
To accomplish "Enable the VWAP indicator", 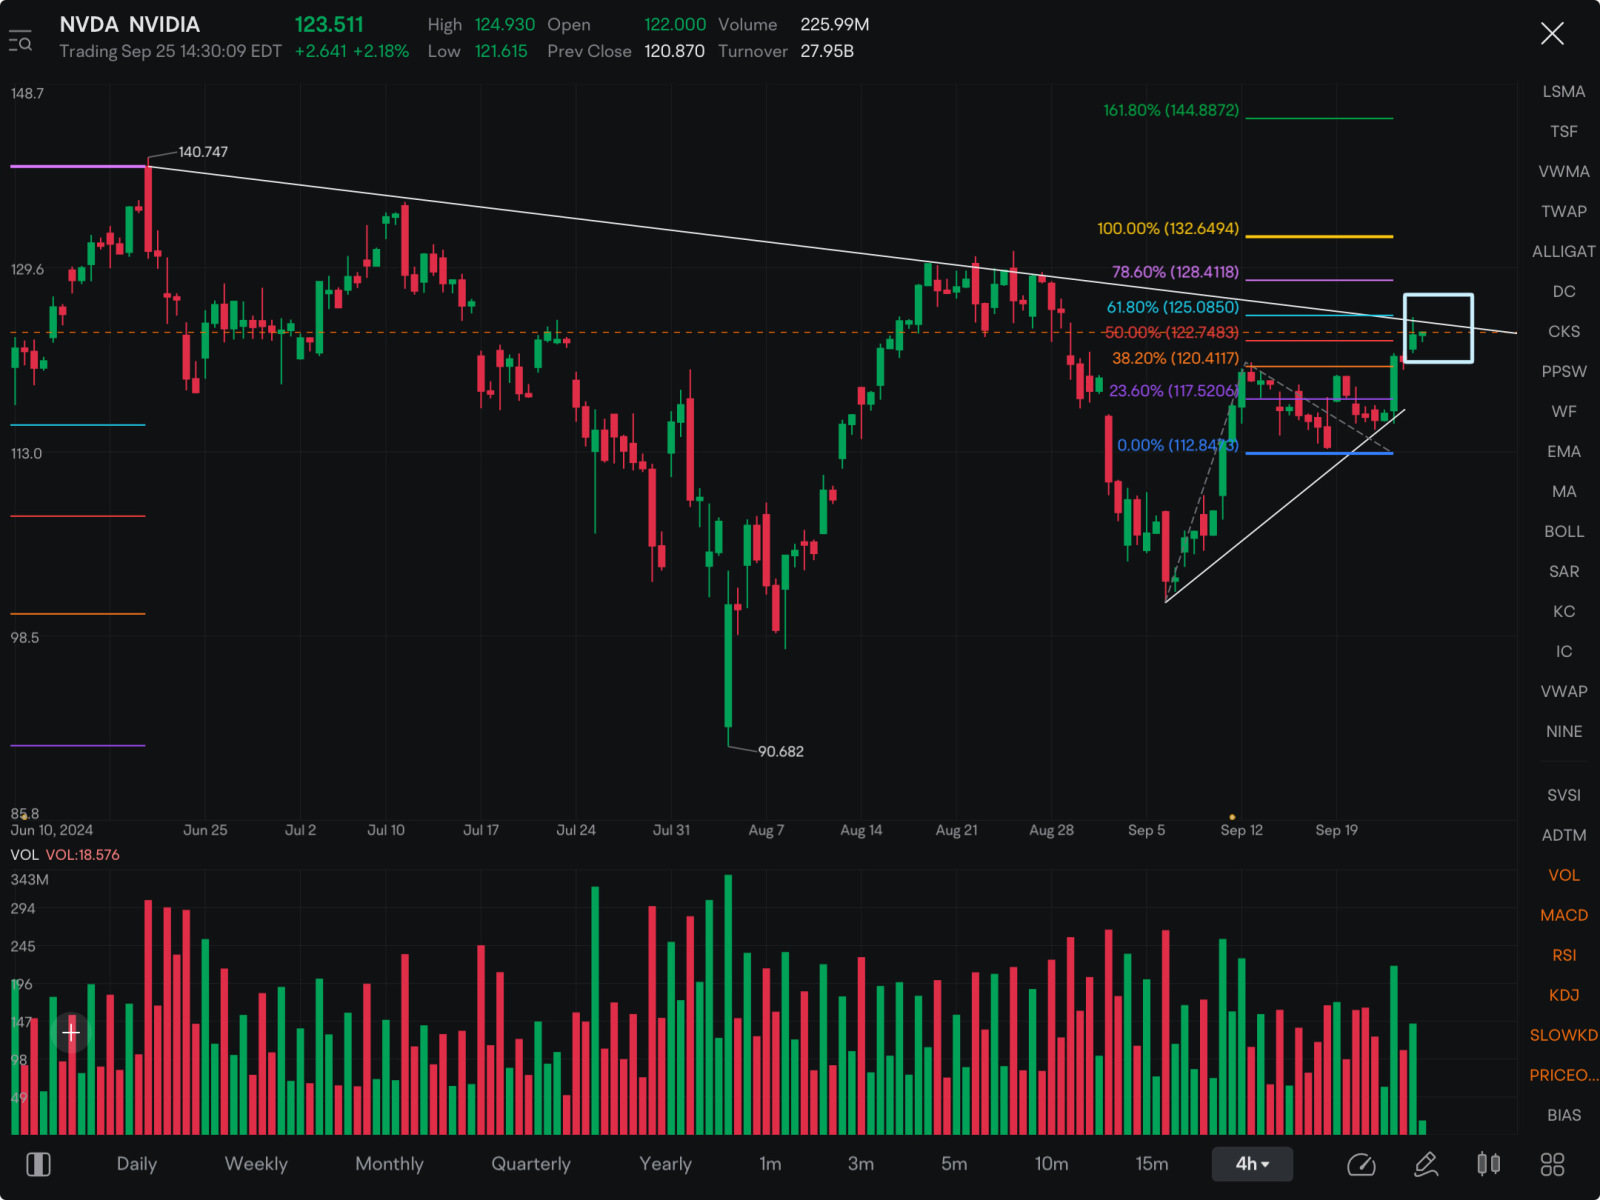I will pyautogui.click(x=1564, y=692).
